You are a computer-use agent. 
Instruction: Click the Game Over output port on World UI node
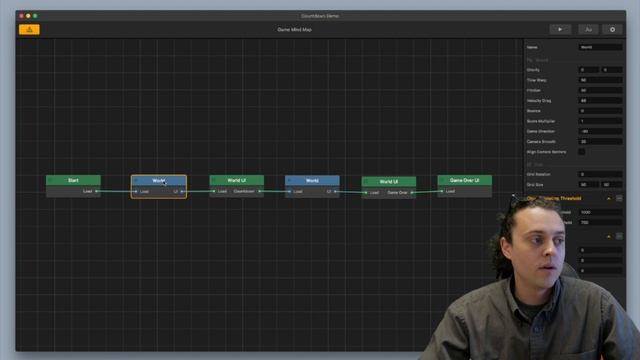click(x=412, y=192)
